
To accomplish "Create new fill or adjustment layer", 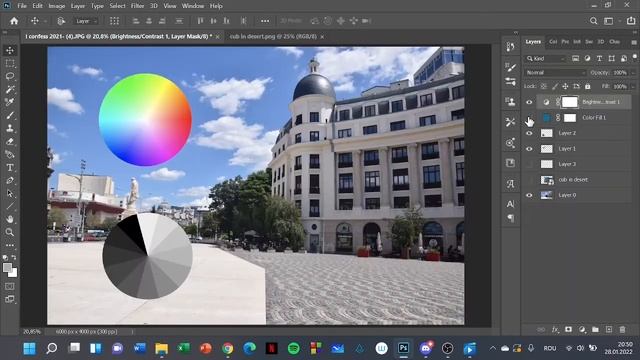I will [x=582, y=329].
